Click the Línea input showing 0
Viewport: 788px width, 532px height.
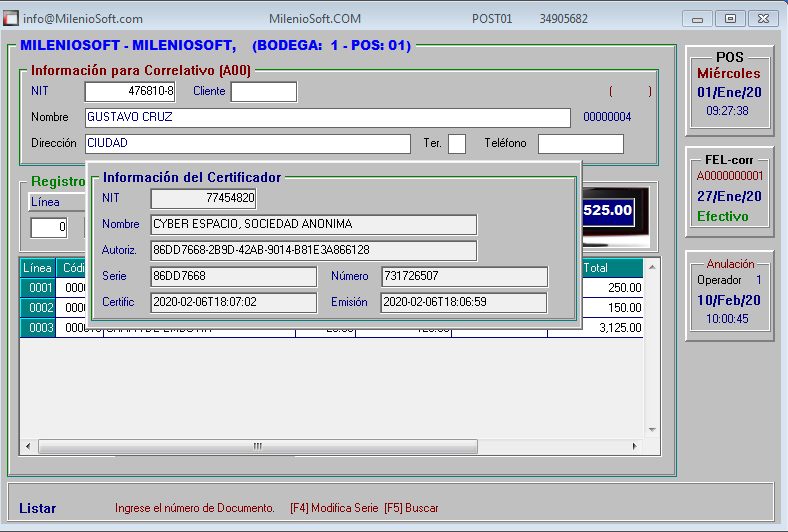point(49,228)
